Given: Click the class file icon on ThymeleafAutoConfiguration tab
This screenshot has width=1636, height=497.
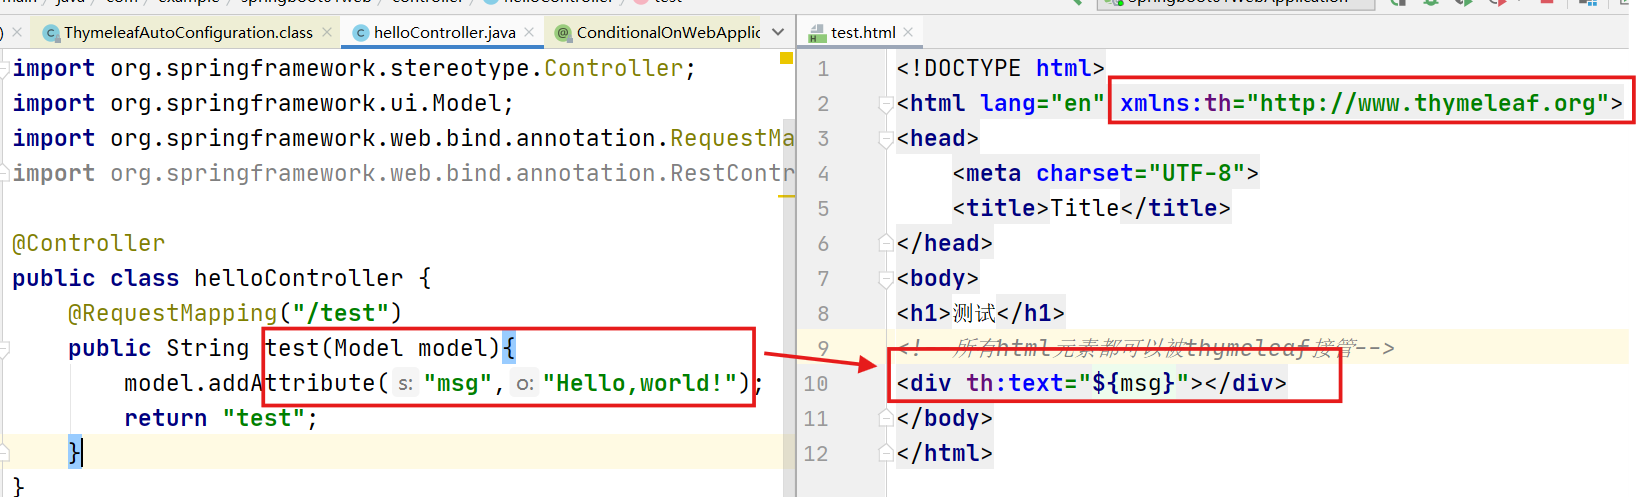Looking at the screenshot, I should (51, 33).
